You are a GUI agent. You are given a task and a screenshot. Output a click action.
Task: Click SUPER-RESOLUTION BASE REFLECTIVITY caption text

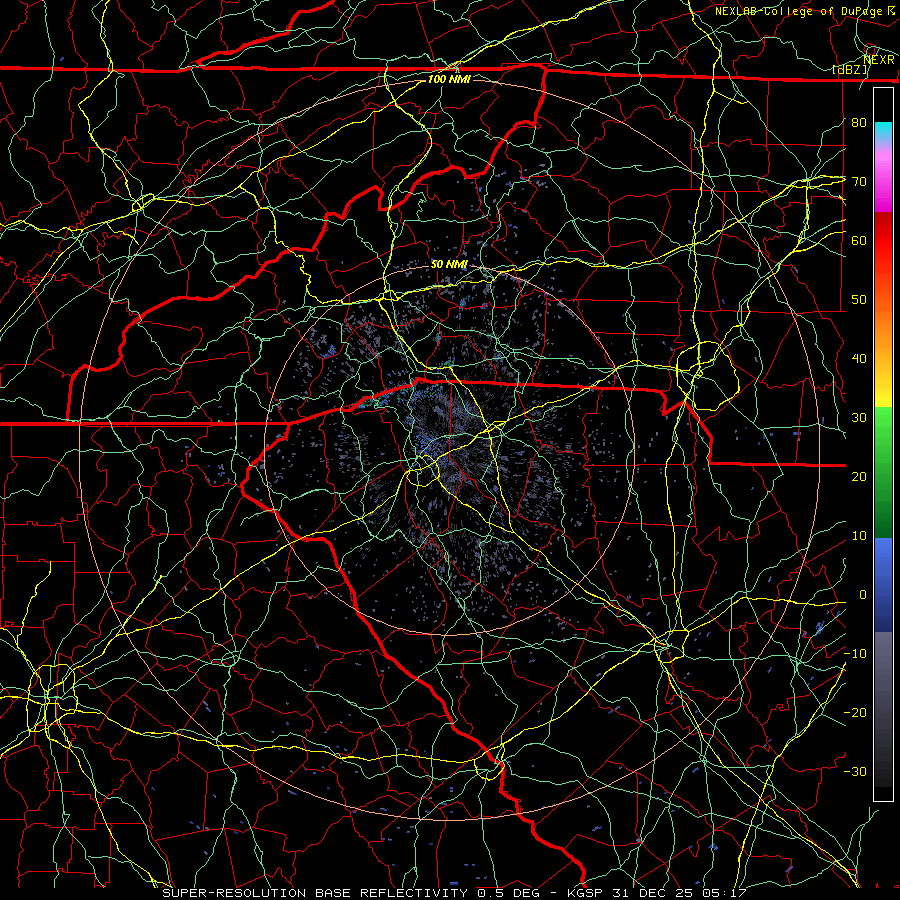click(315, 893)
